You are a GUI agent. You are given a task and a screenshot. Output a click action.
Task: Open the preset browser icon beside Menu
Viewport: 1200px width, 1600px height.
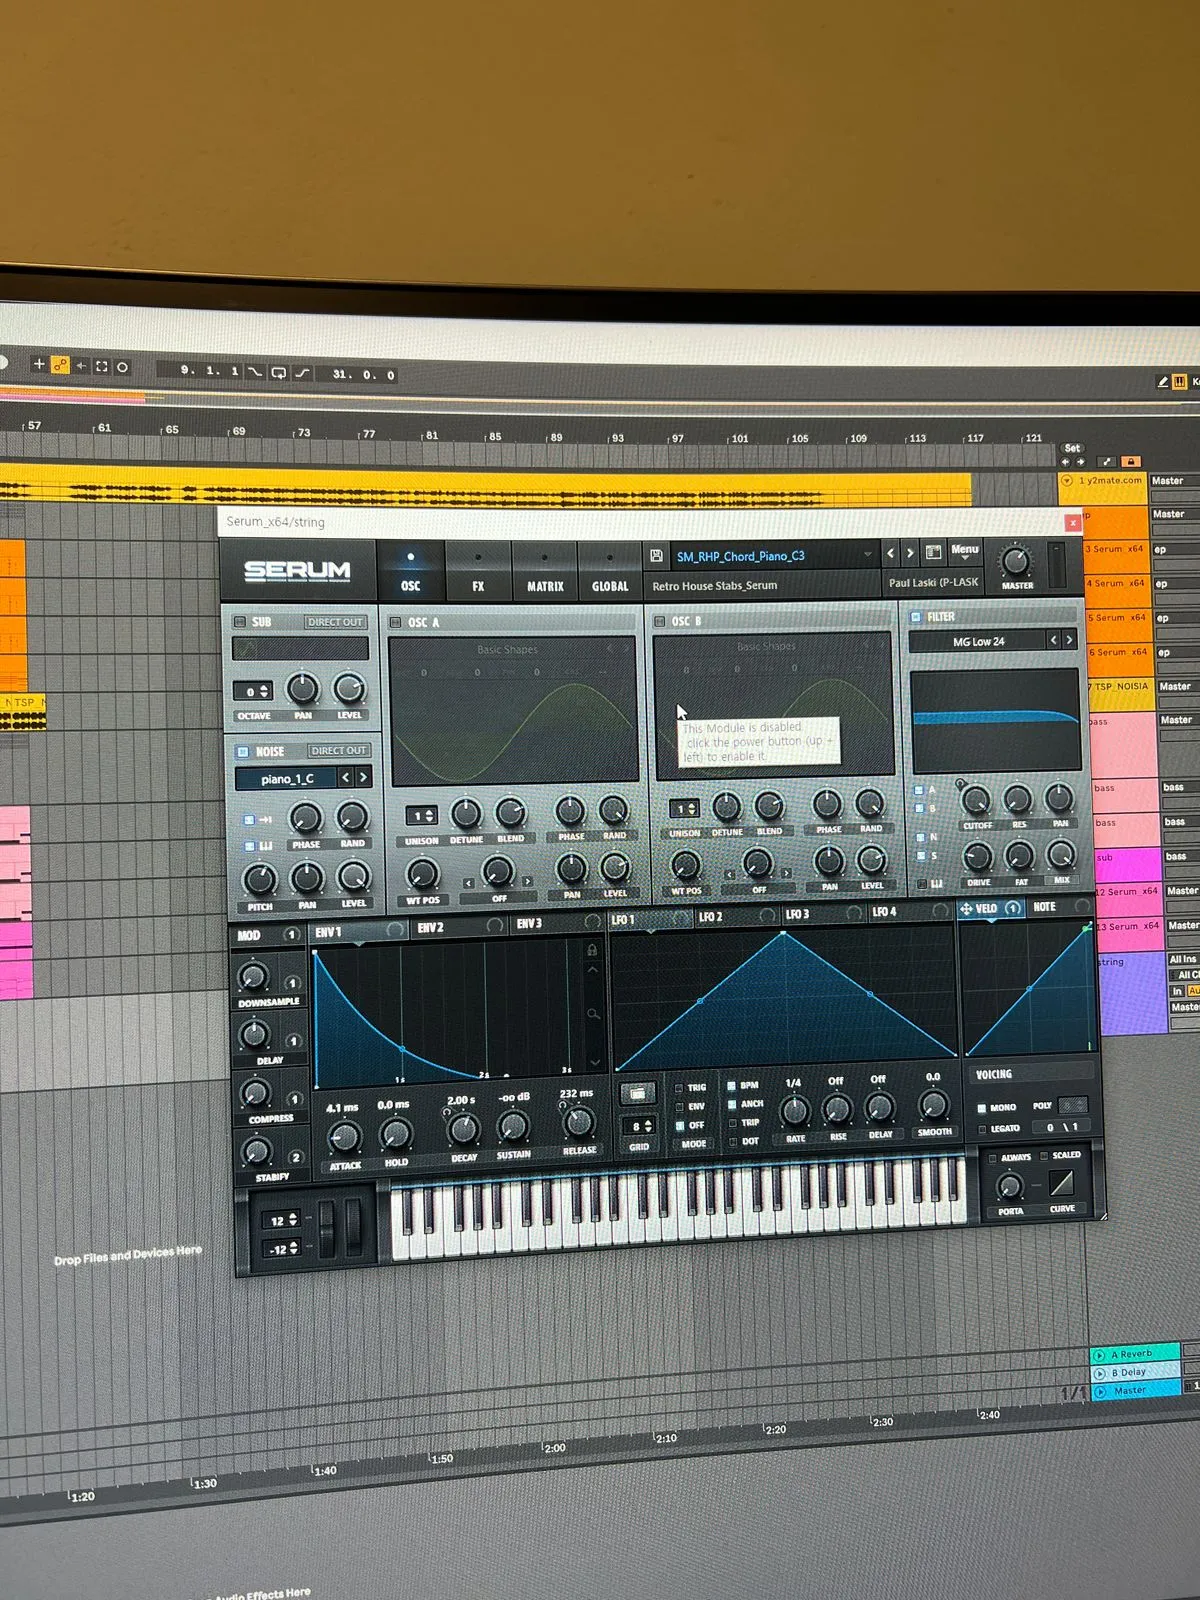pyautogui.click(x=933, y=552)
